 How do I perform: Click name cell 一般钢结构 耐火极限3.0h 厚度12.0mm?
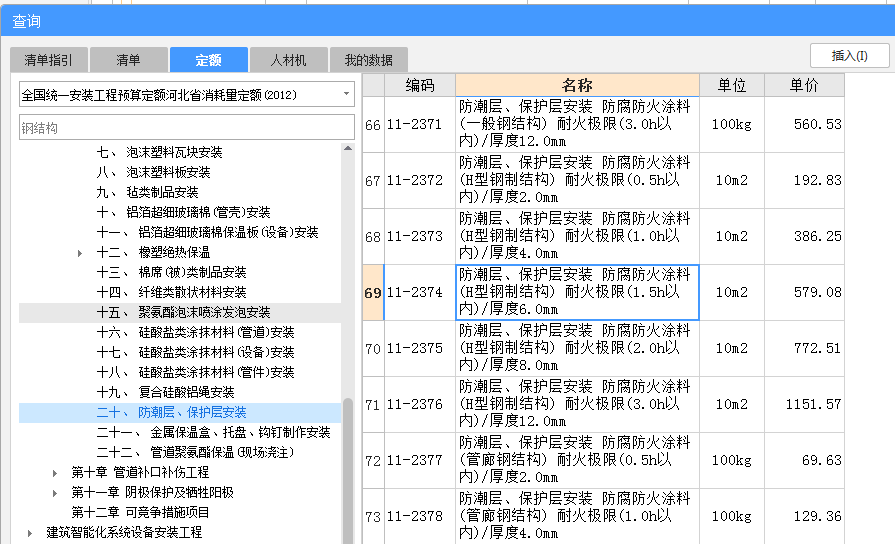click(x=577, y=124)
